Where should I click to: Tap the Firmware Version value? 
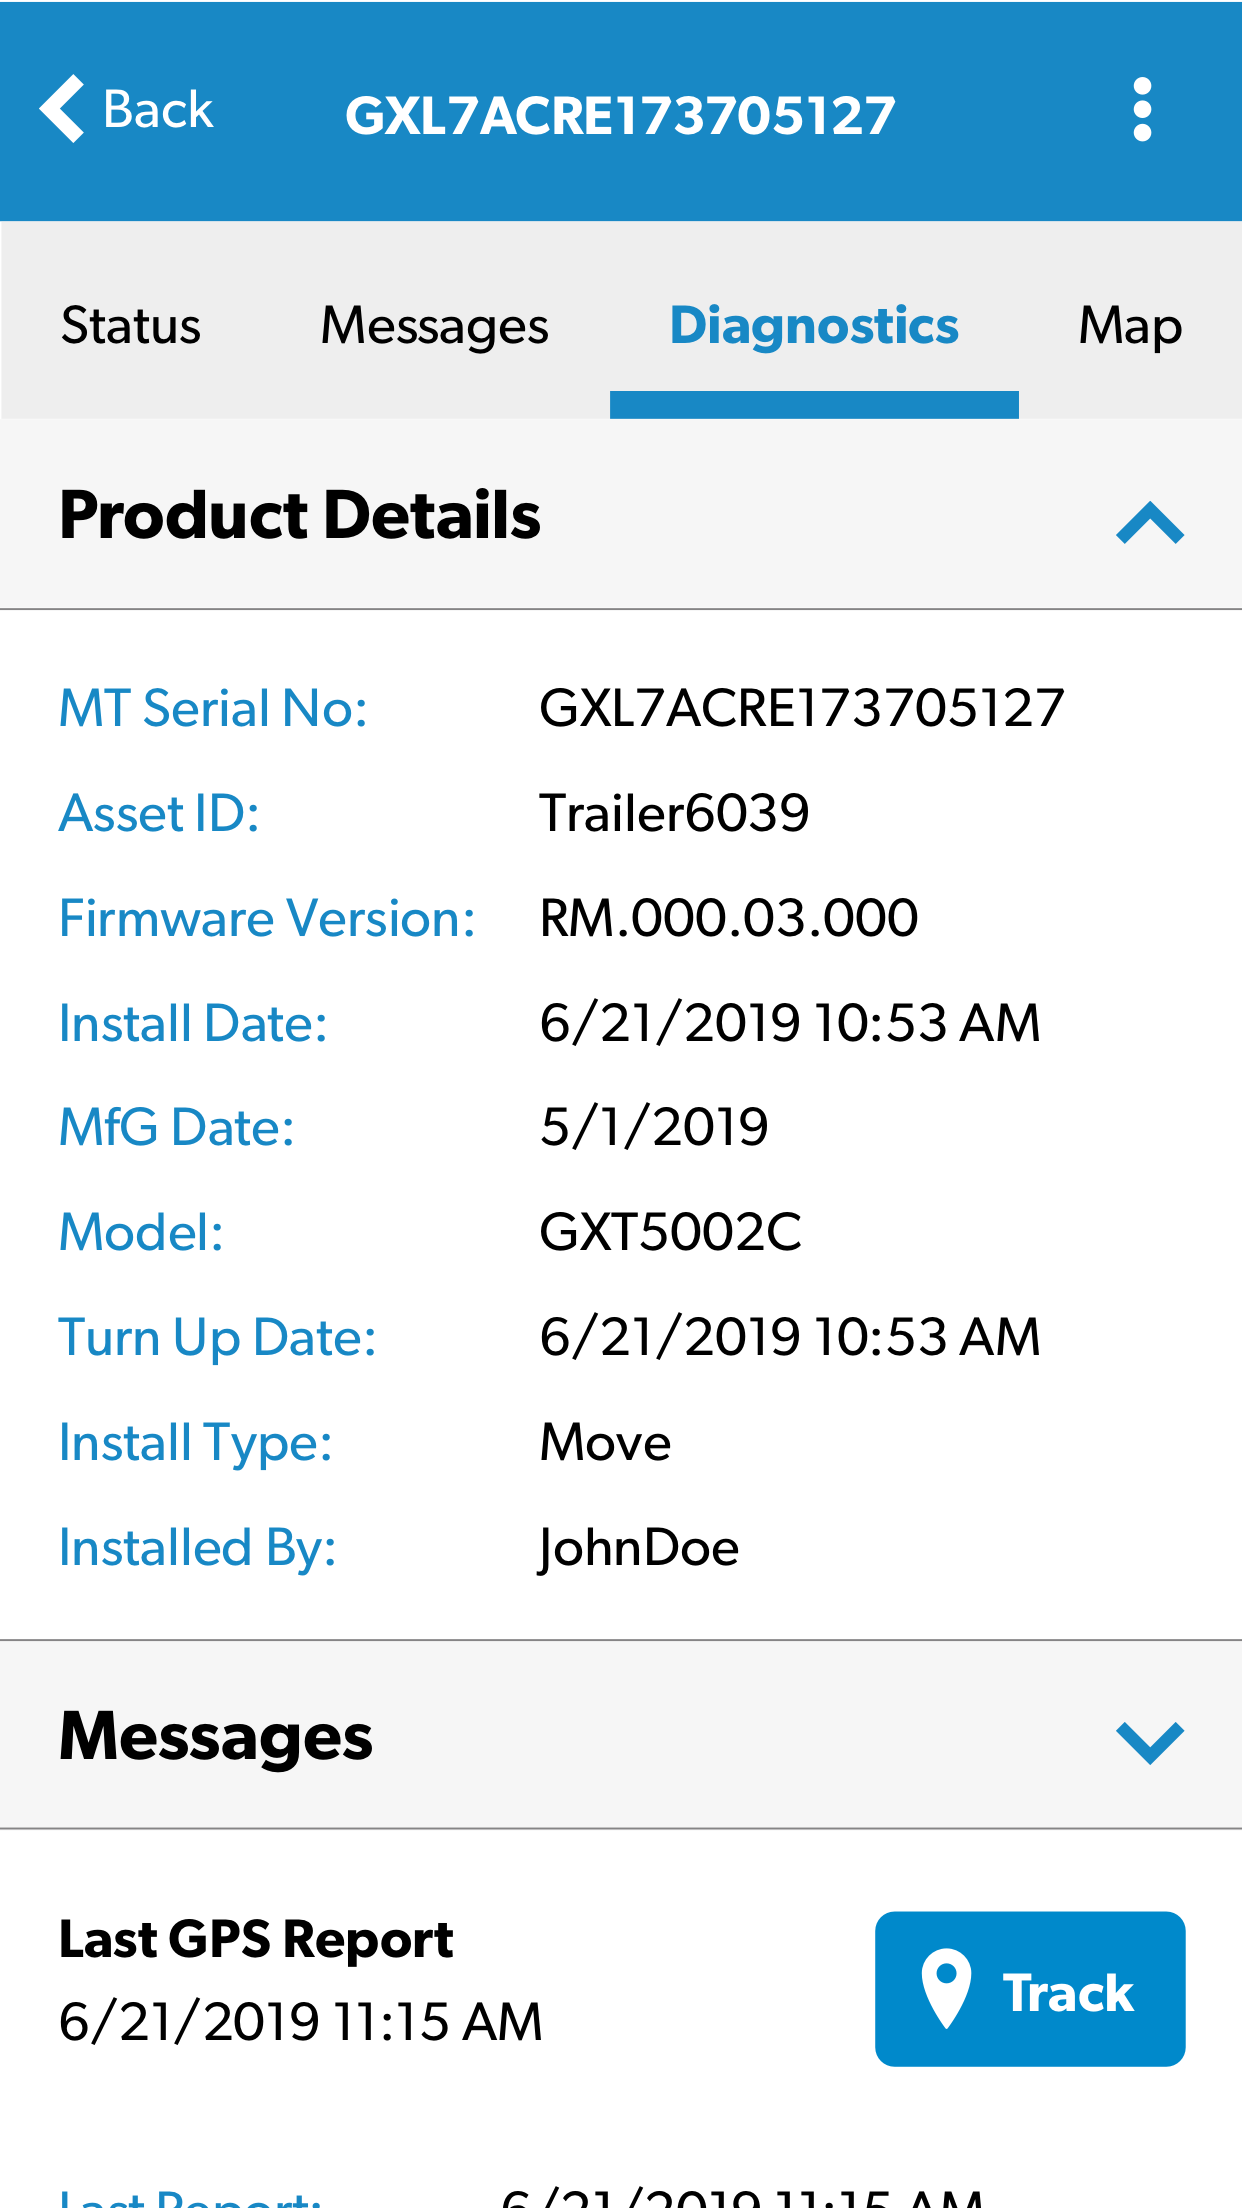pos(728,918)
